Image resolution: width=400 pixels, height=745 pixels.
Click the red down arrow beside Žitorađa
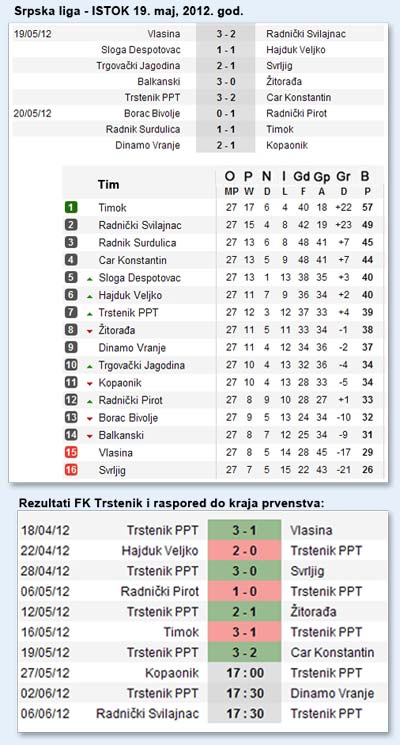pos(89,331)
